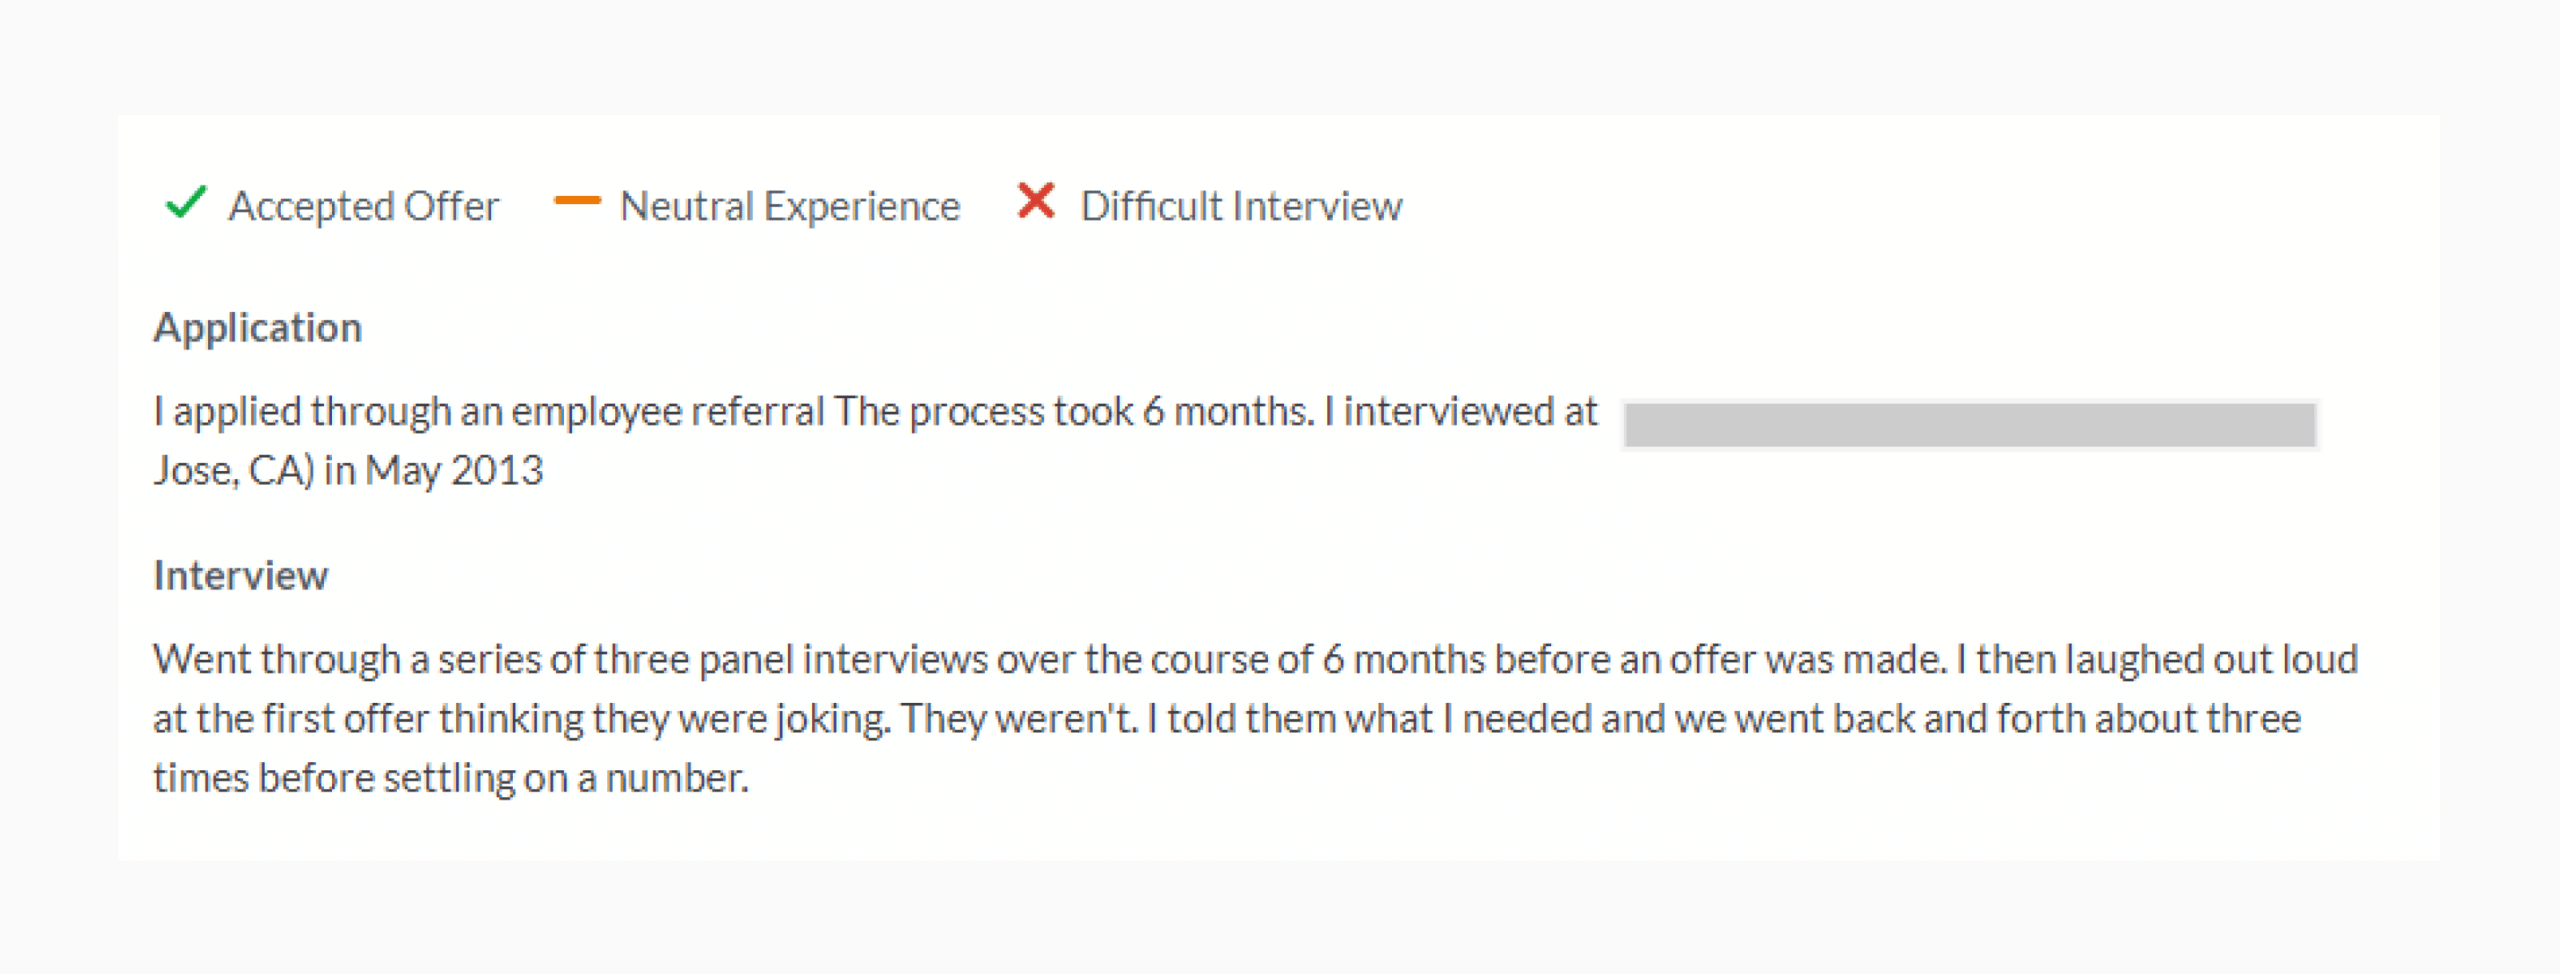The height and width of the screenshot is (974, 2560).
Task: Click 'The process took 6 months' sentence
Action: 1074,412
